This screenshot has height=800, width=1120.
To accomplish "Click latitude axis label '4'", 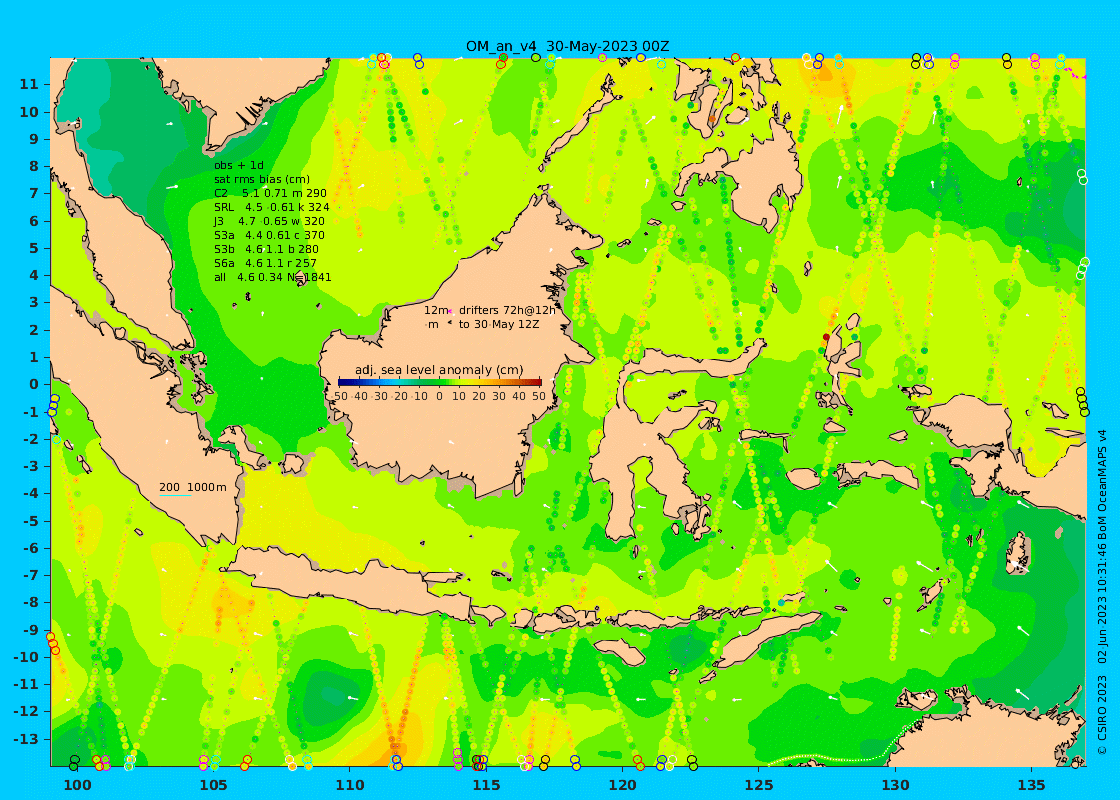I will pyautogui.click(x=34, y=275).
